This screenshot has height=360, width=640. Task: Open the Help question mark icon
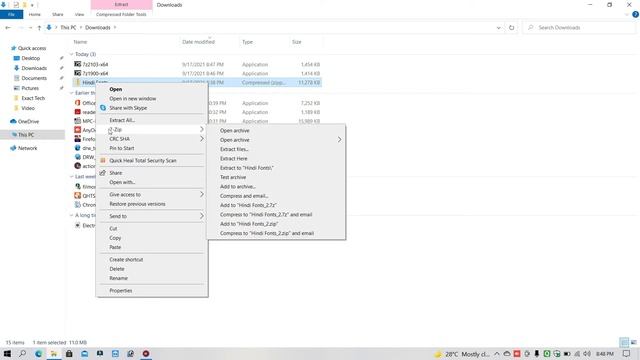point(635,14)
